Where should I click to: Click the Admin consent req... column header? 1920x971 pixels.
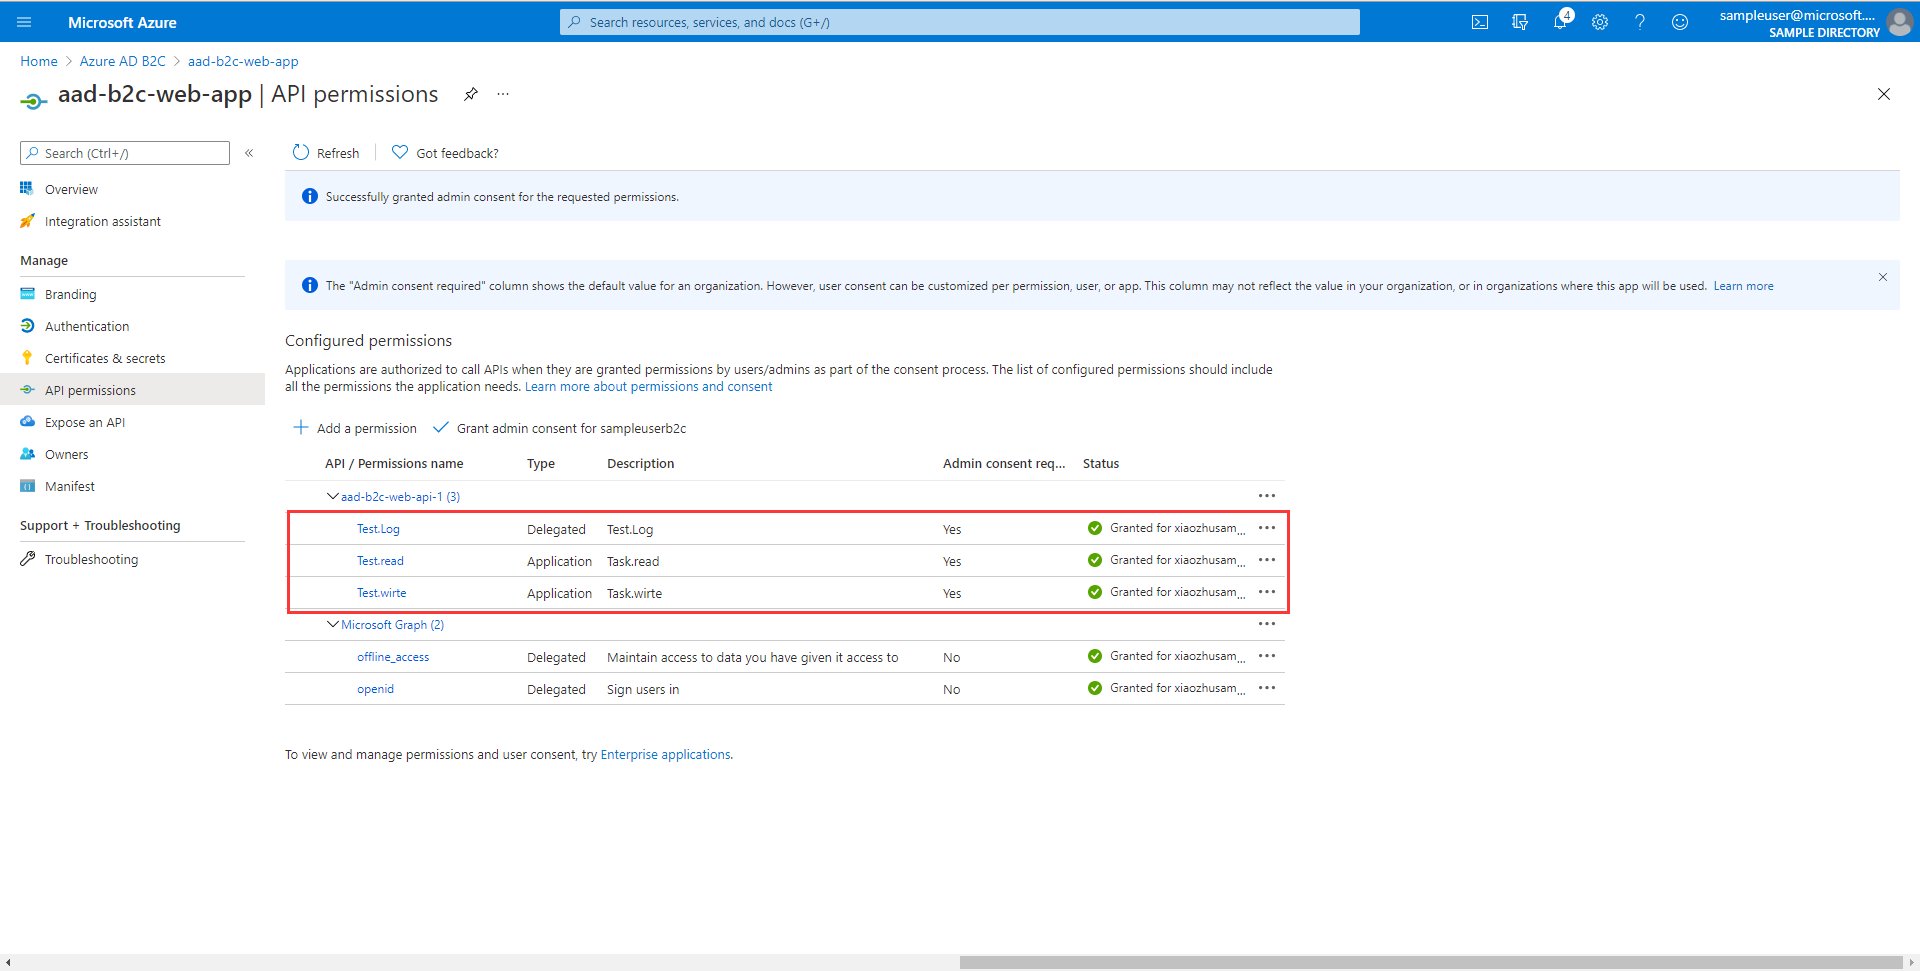click(x=1004, y=464)
